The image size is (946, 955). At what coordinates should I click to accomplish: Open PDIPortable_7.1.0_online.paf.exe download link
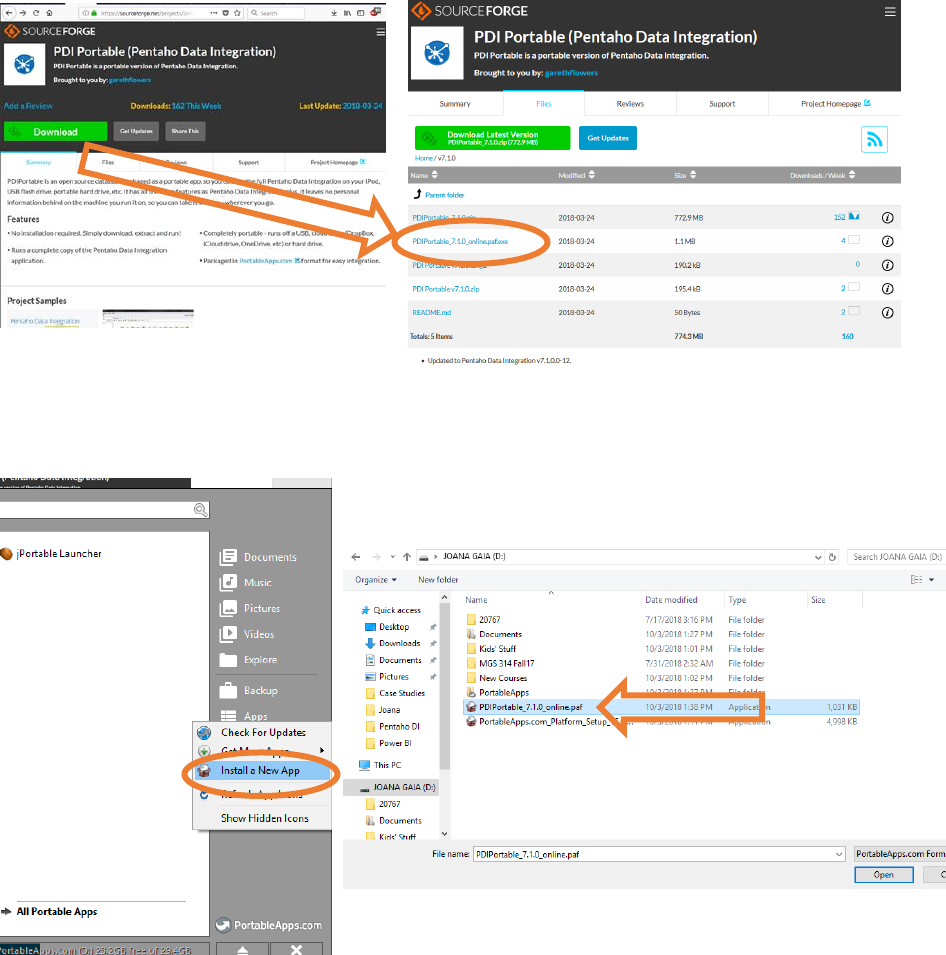pyautogui.click(x=460, y=242)
